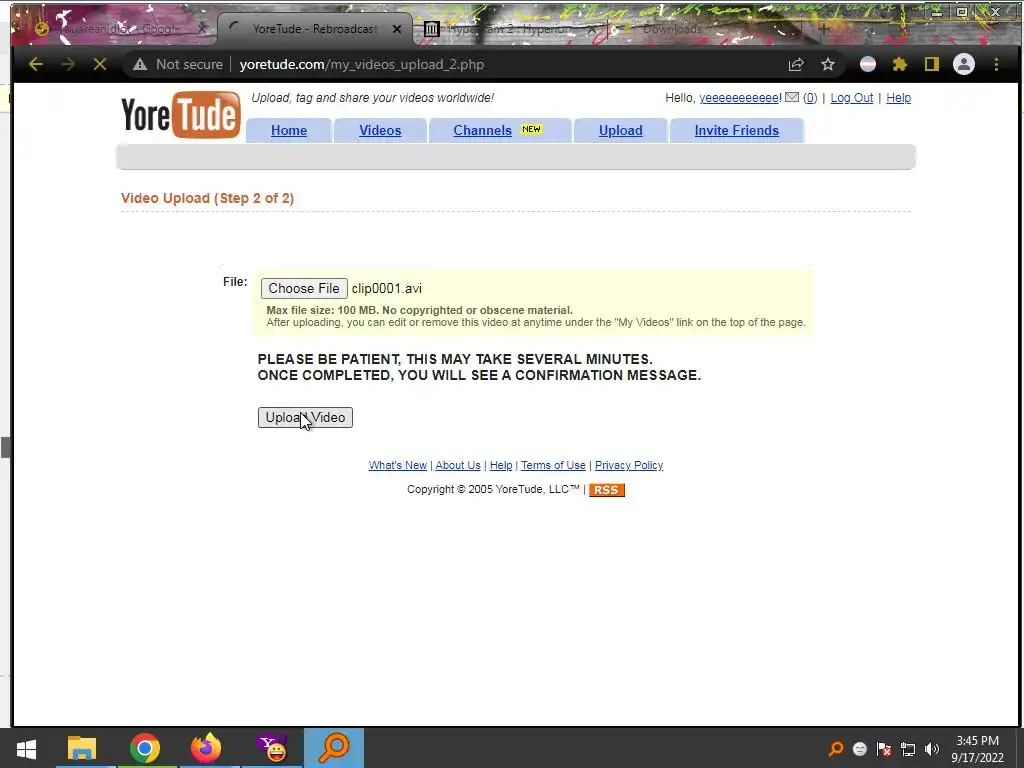This screenshot has height=768, width=1024.
Task: Open What's New footer link
Action: pos(398,465)
